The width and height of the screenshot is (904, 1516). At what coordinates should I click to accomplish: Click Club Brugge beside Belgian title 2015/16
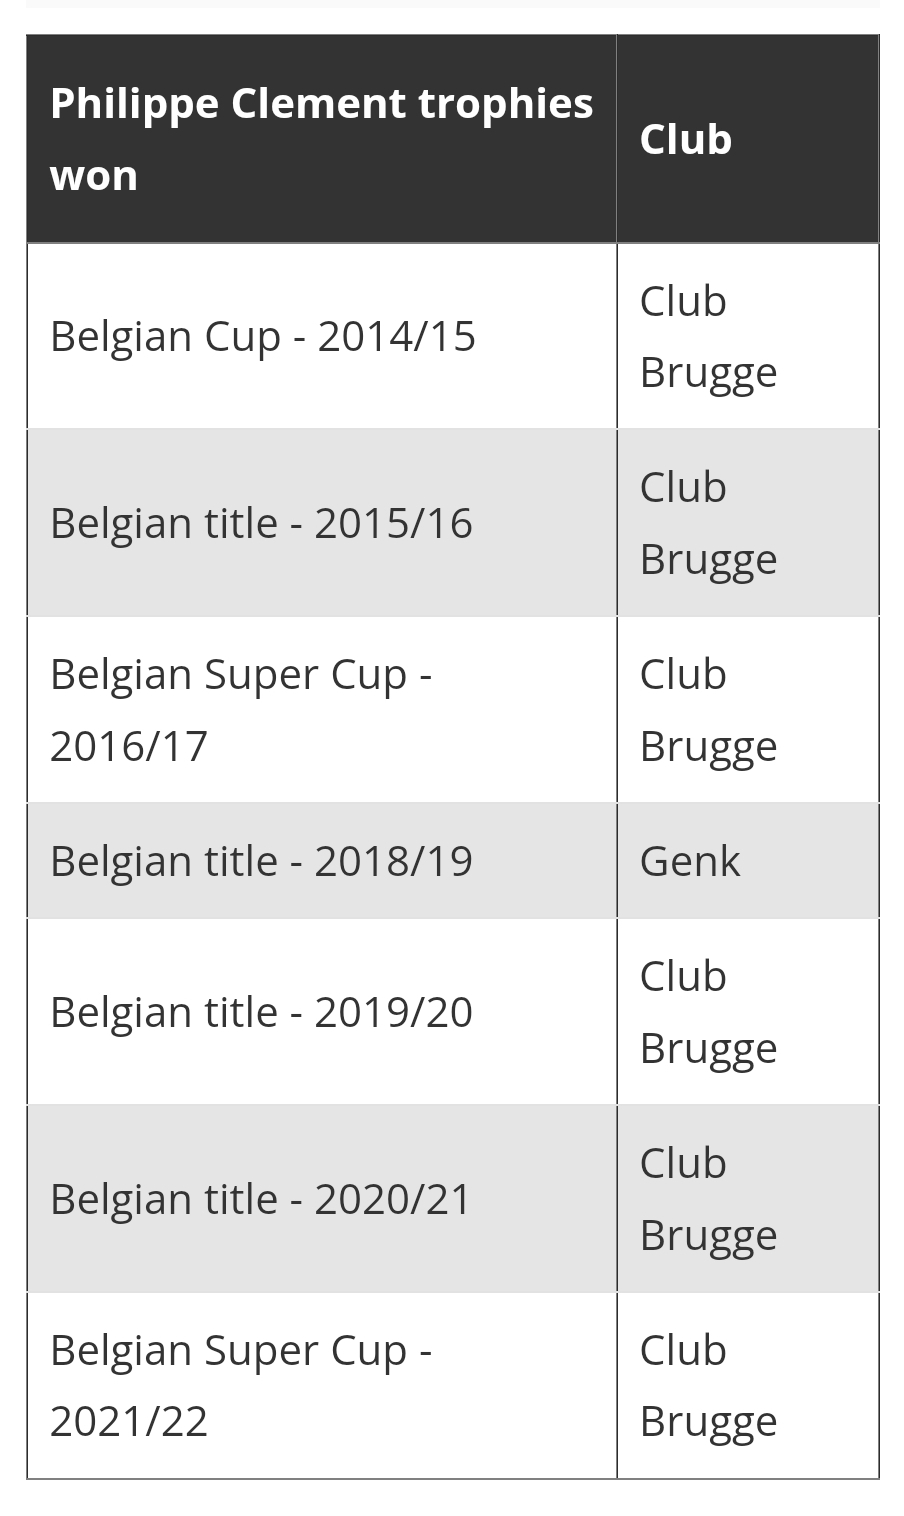748,523
